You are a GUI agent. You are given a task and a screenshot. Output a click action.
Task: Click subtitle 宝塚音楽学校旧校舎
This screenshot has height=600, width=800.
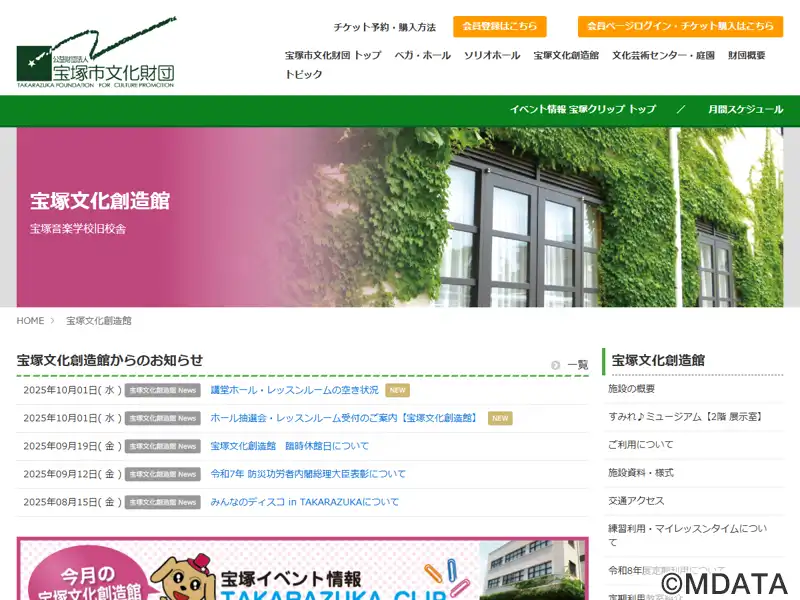(78, 229)
